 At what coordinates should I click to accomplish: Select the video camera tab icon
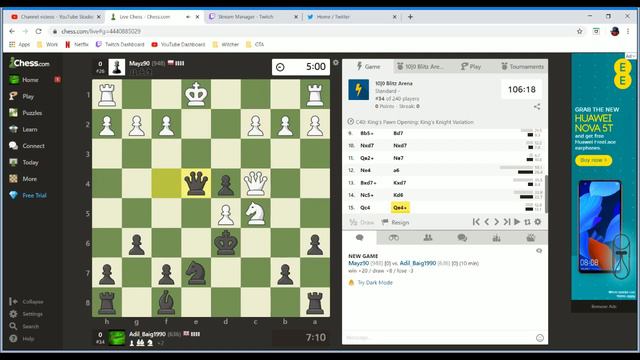tap(531, 238)
